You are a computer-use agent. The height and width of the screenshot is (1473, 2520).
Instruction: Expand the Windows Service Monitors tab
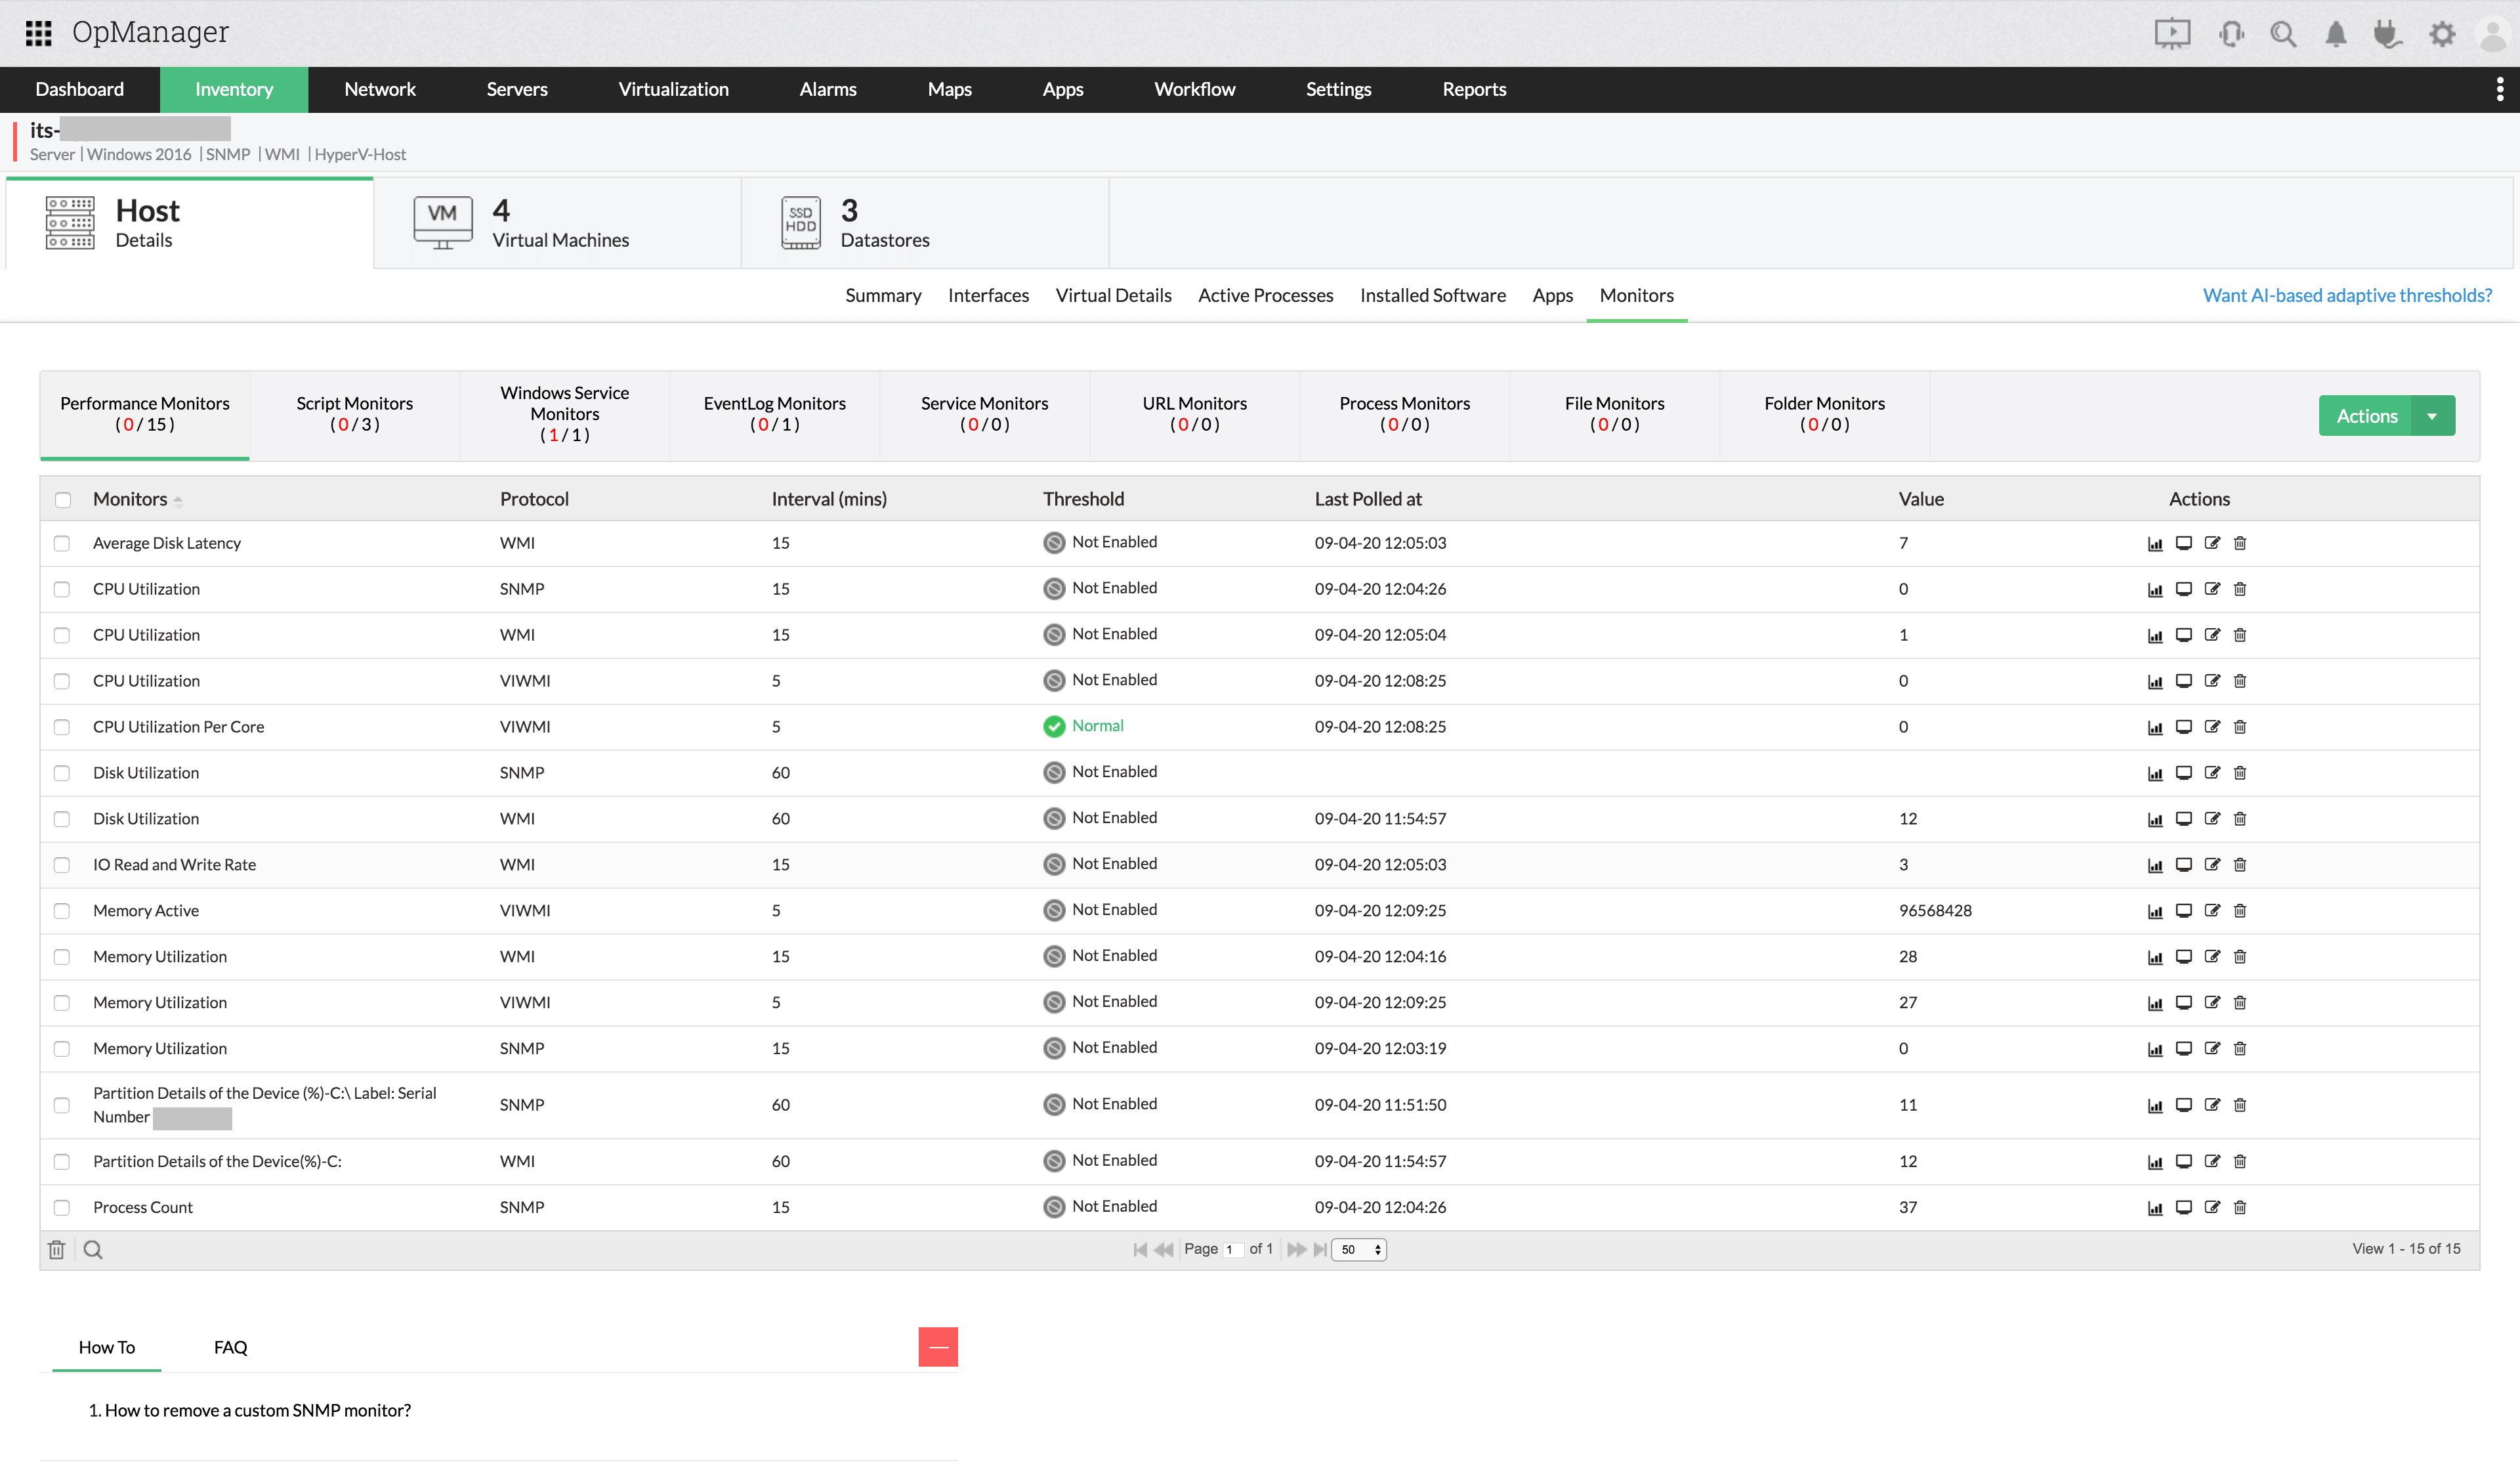coord(564,412)
